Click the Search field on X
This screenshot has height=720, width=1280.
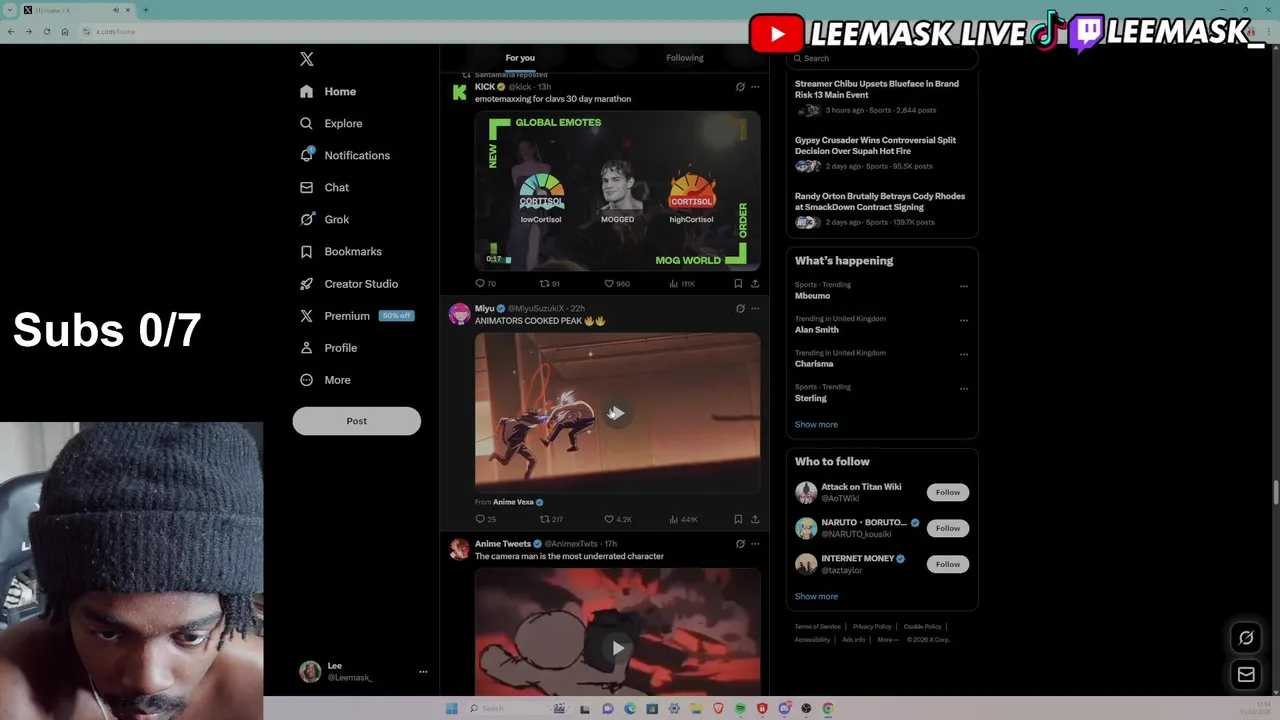click(882, 58)
